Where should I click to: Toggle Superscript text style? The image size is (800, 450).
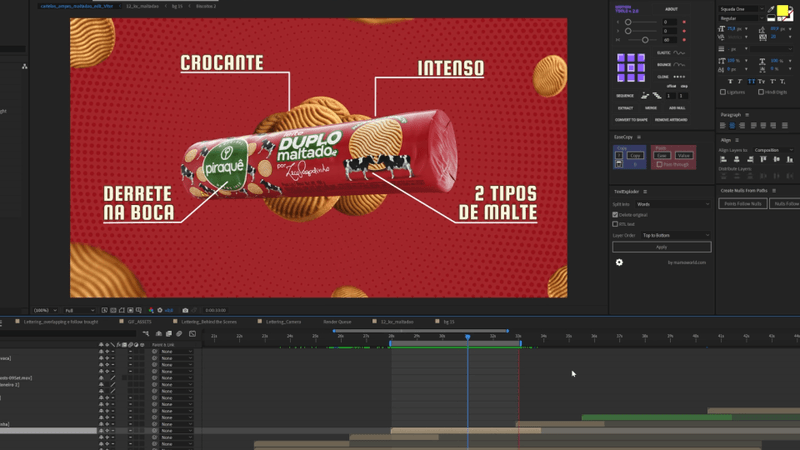click(772, 82)
